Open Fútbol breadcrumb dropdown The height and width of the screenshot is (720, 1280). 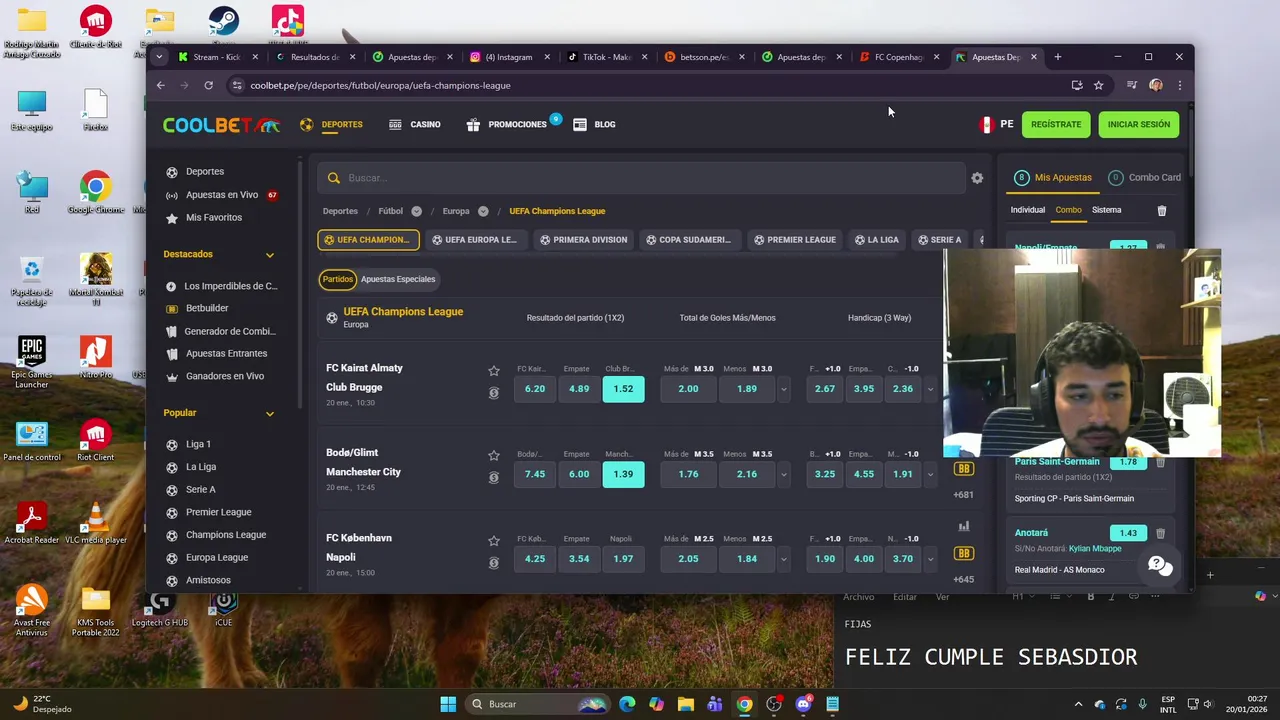[416, 211]
